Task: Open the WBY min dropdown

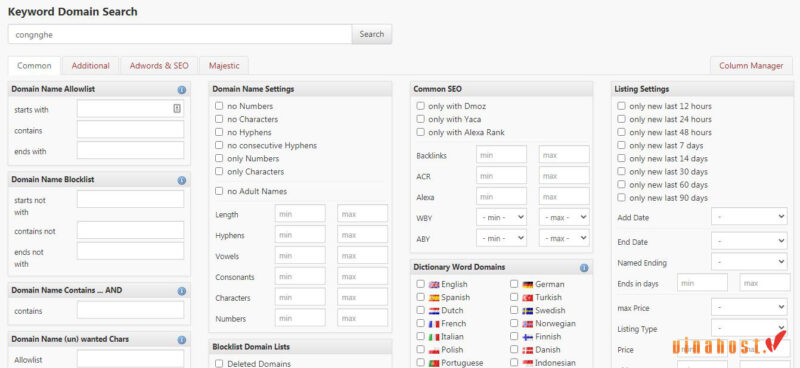Action: point(502,217)
